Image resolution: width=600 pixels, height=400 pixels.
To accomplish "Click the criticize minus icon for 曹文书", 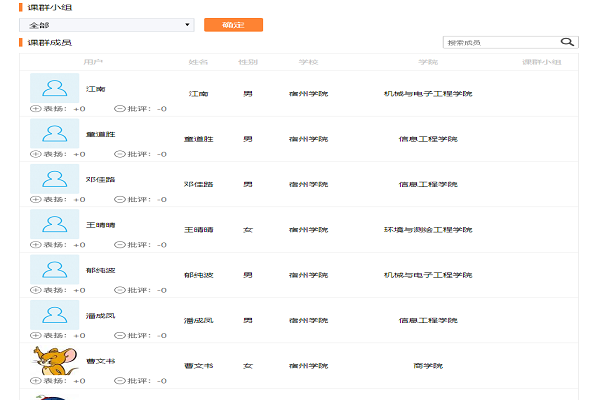I will click(x=120, y=381).
